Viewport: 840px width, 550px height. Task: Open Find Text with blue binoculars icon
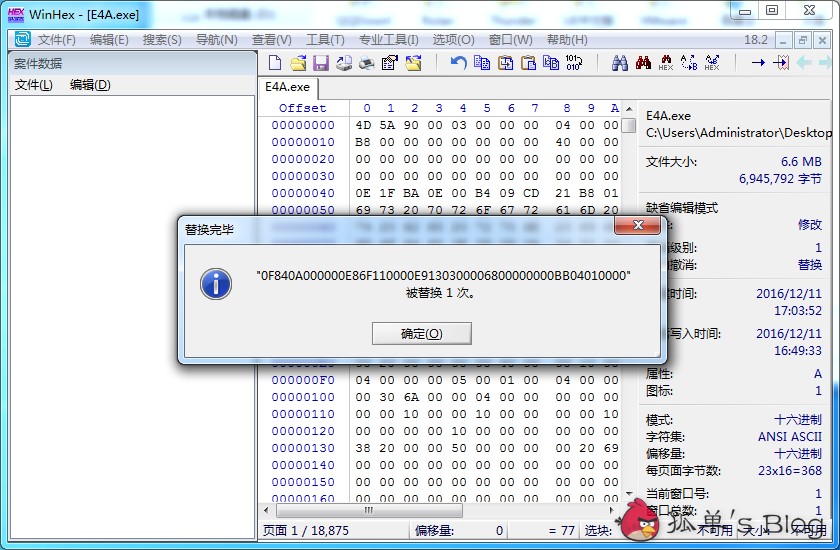tap(620, 63)
